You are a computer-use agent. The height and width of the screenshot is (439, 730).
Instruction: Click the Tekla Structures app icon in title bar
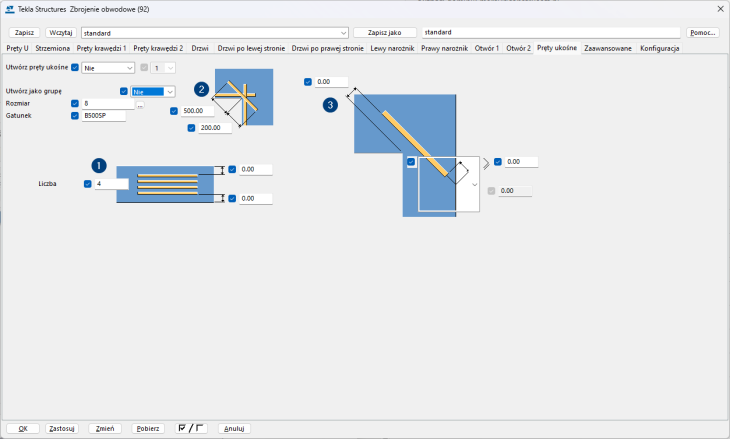click(10, 9)
